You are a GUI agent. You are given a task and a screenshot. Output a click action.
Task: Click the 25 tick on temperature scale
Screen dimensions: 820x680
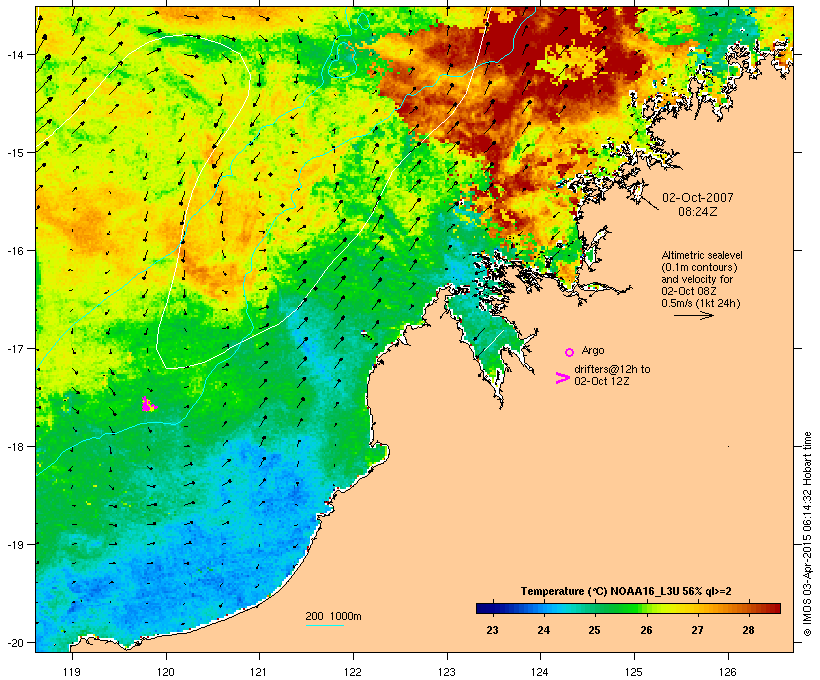point(594,630)
